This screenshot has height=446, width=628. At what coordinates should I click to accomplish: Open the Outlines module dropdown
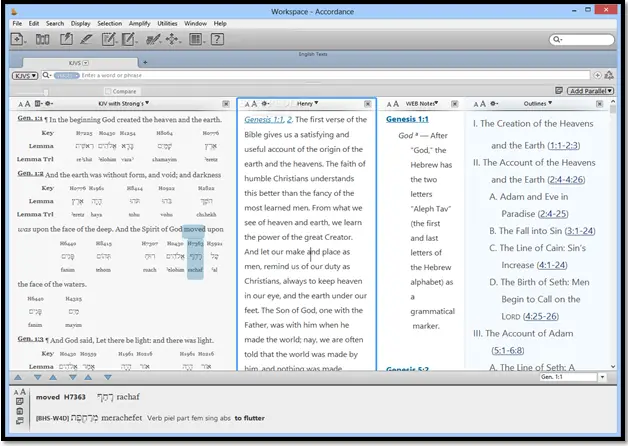click(x=538, y=103)
